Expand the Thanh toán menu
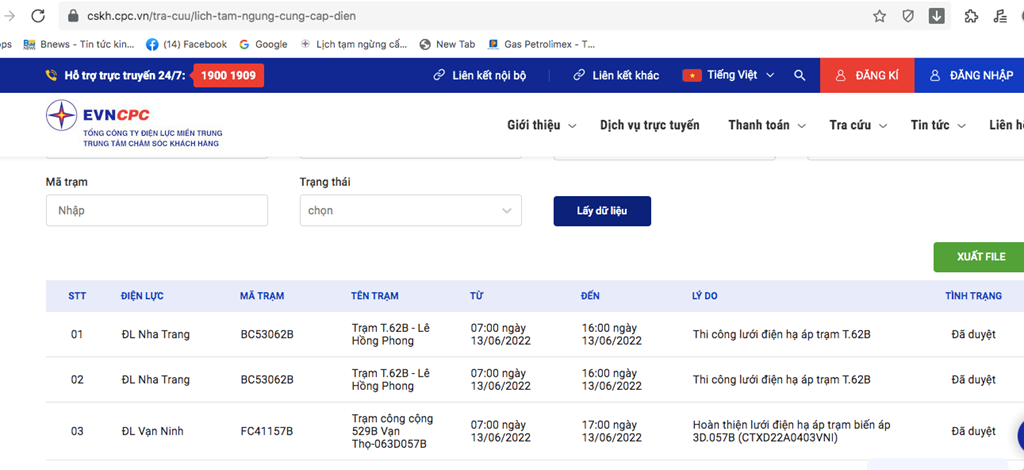The image size is (1024, 470). [x=765, y=125]
